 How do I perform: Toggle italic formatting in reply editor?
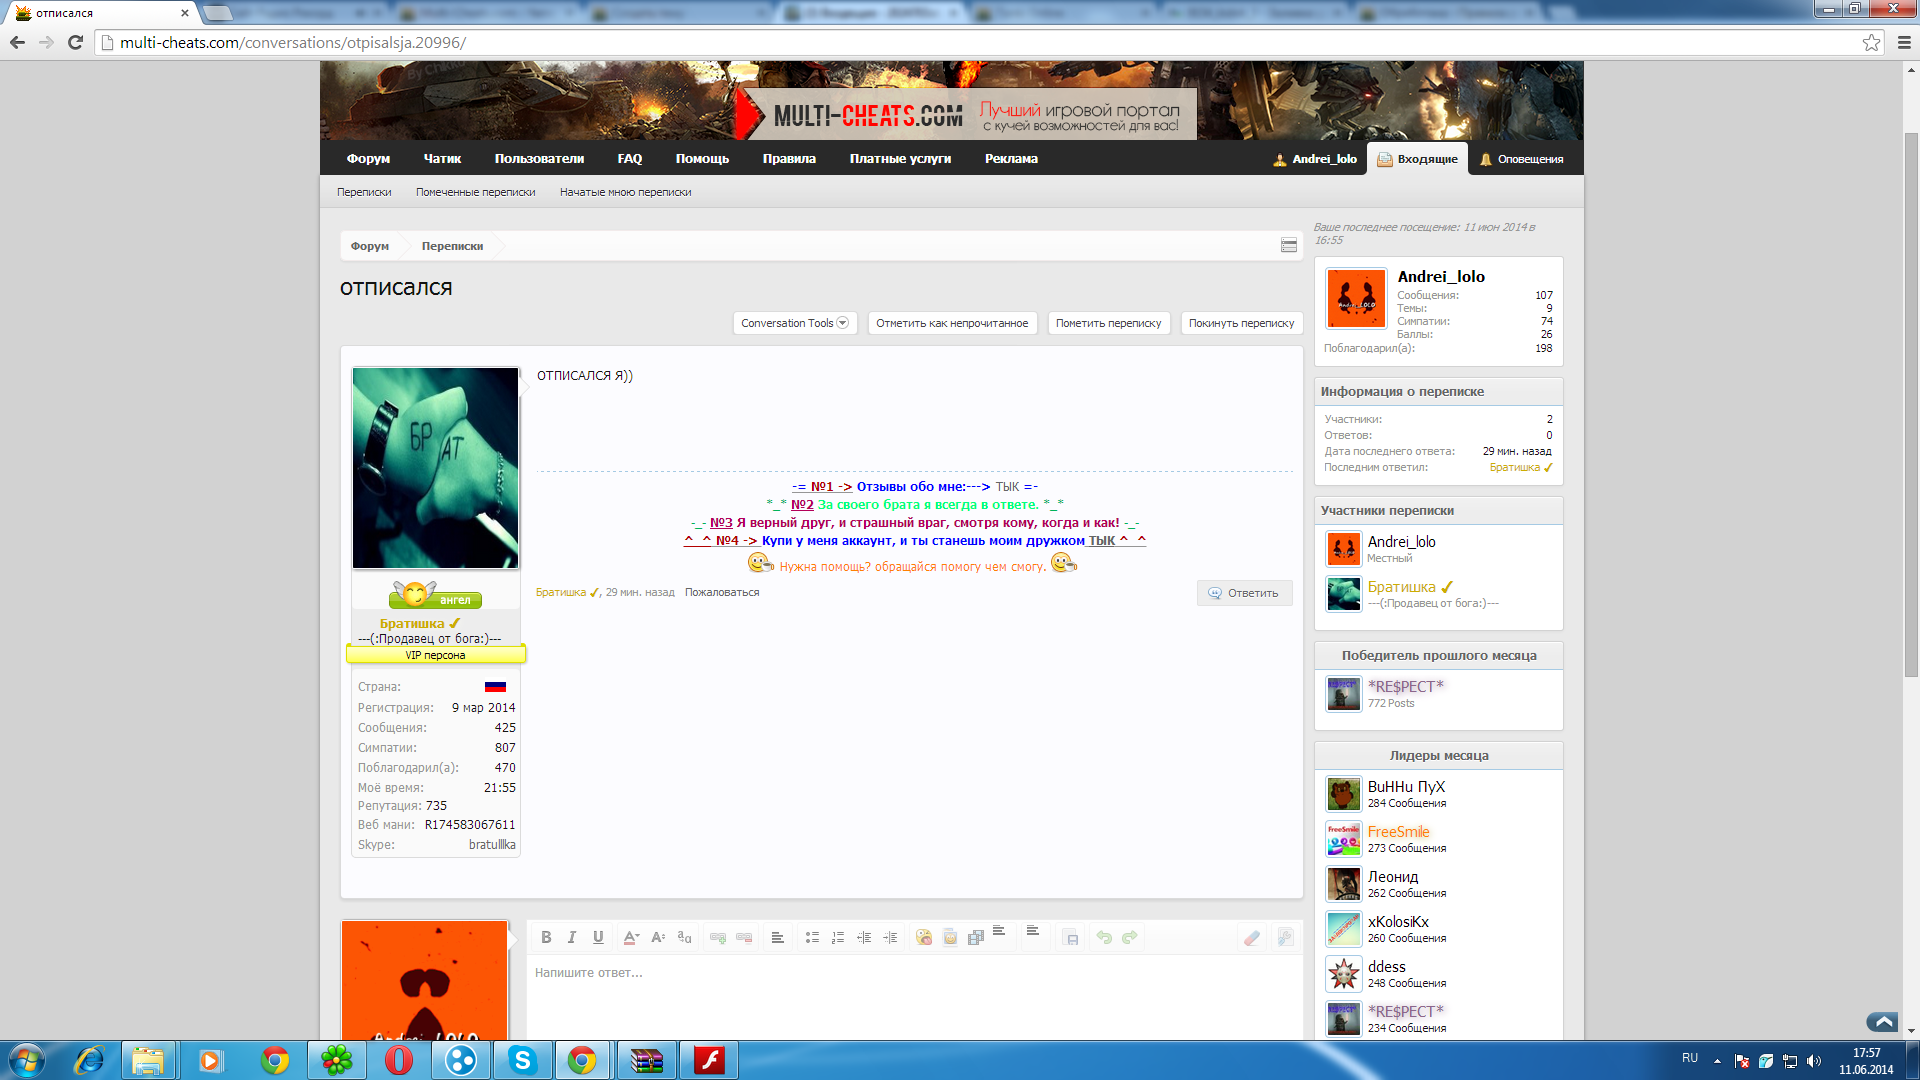(572, 937)
